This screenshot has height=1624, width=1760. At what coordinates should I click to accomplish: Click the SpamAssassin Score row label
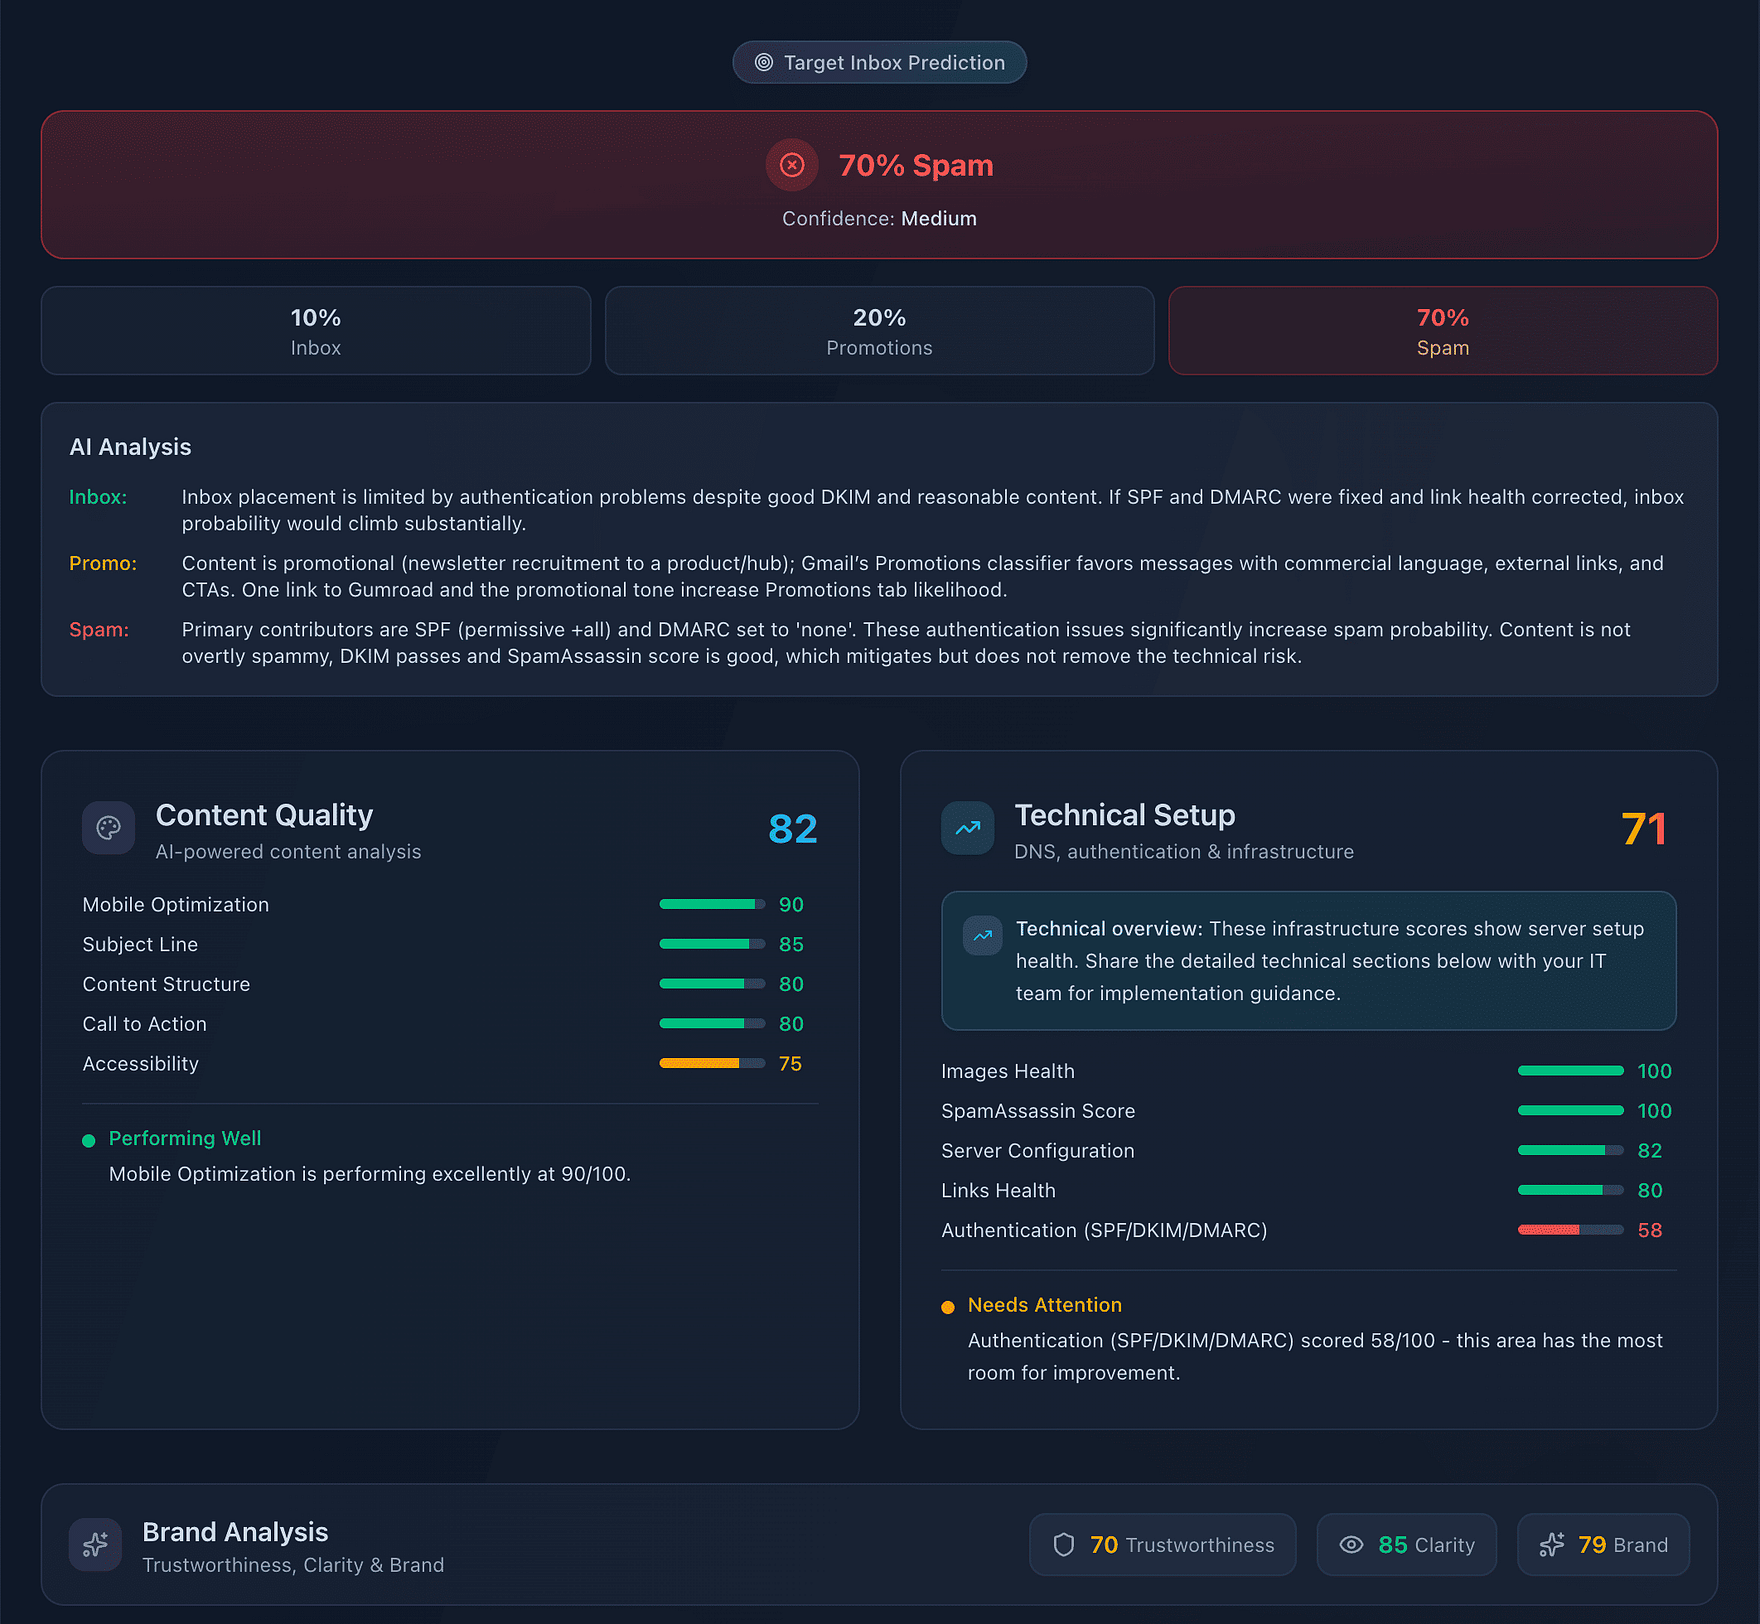[x=1038, y=1111]
